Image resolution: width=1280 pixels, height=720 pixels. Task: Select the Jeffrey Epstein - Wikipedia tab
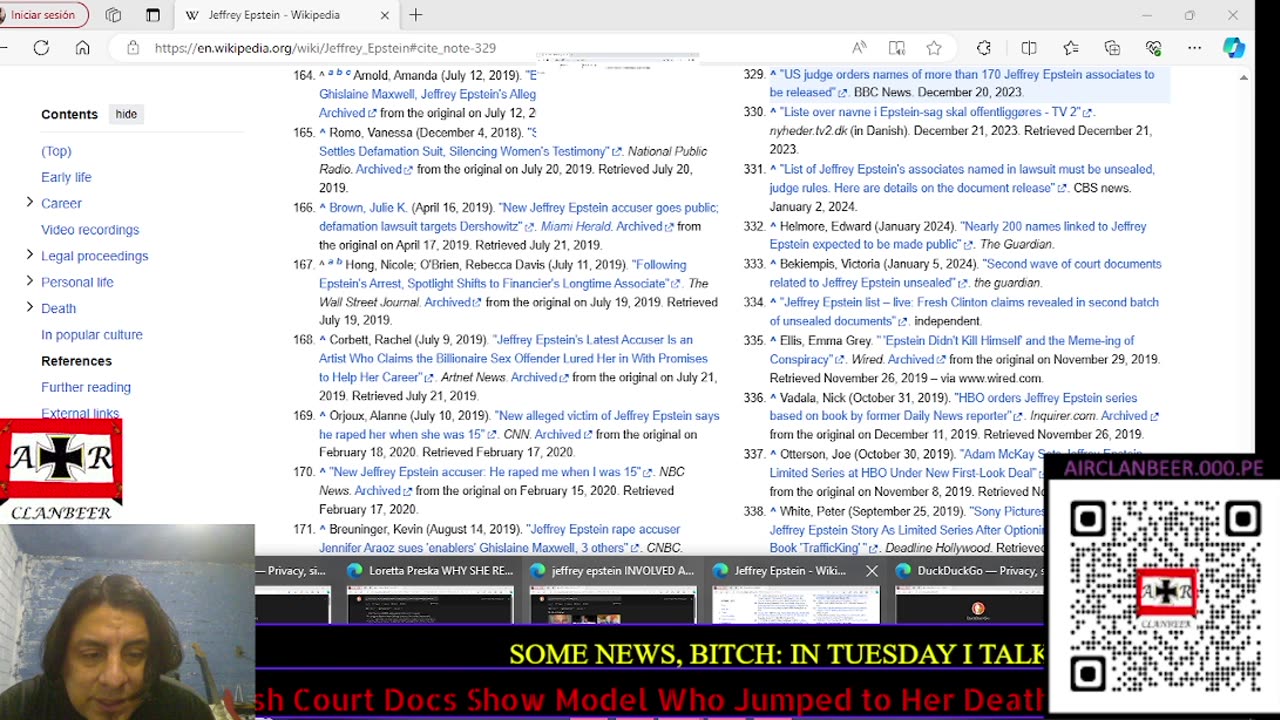click(274, 15)
